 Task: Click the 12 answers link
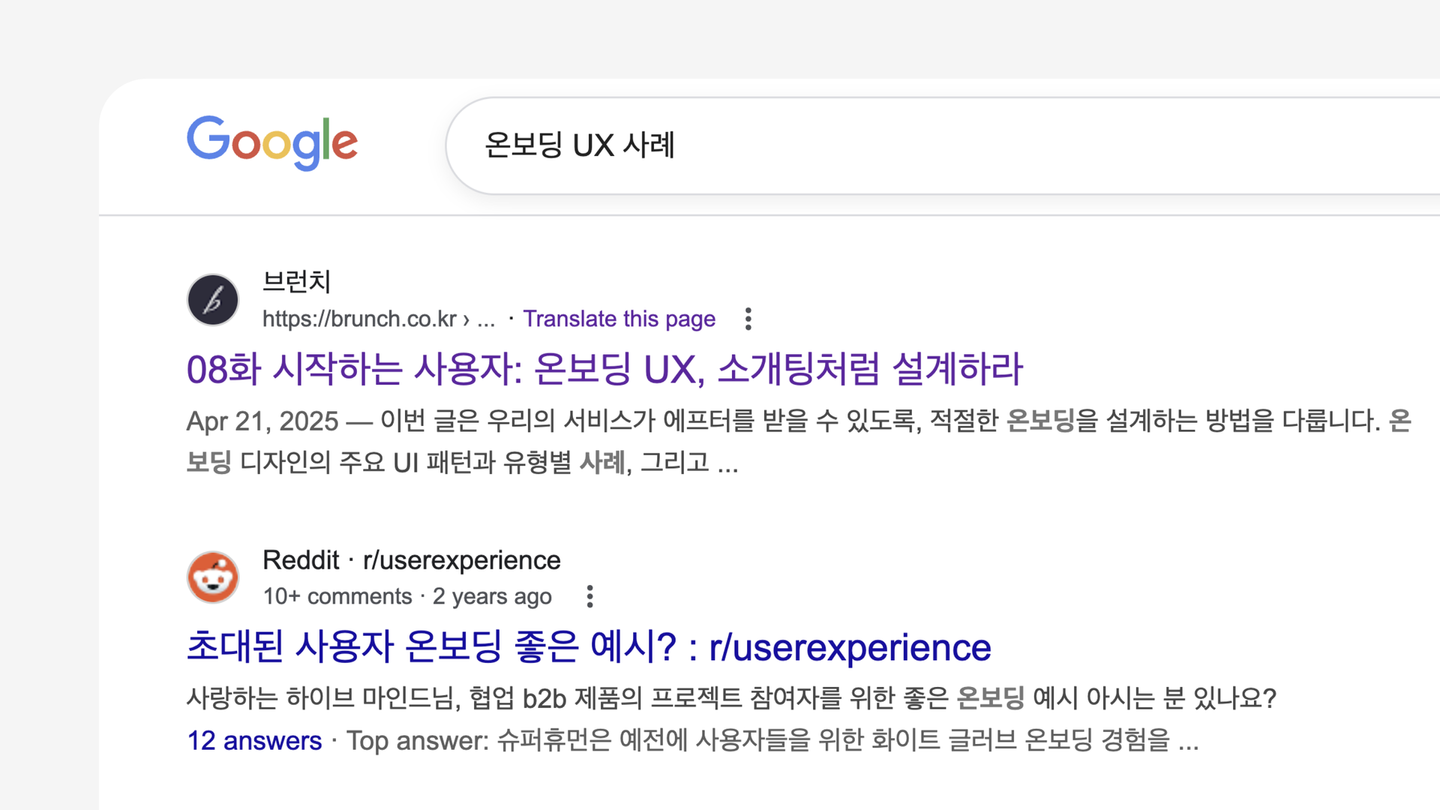coord(254,741)
